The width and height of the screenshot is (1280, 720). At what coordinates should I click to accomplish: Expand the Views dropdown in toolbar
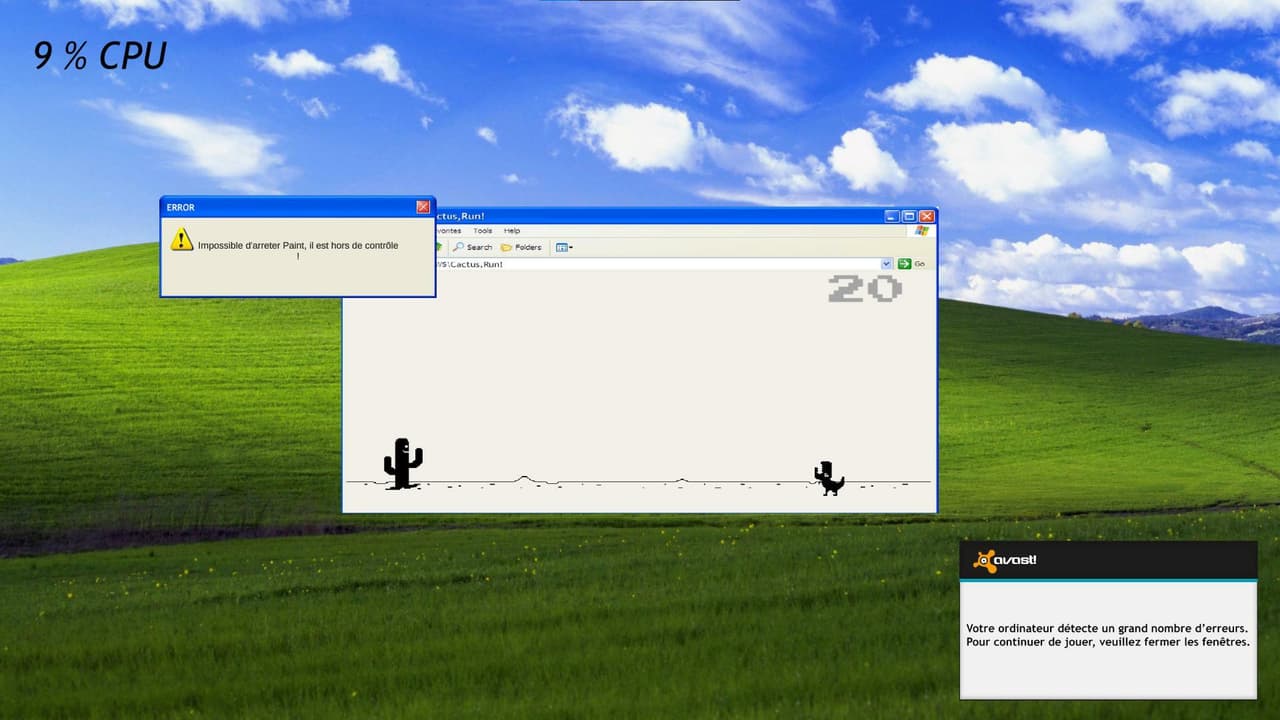(x=564, y=247)
